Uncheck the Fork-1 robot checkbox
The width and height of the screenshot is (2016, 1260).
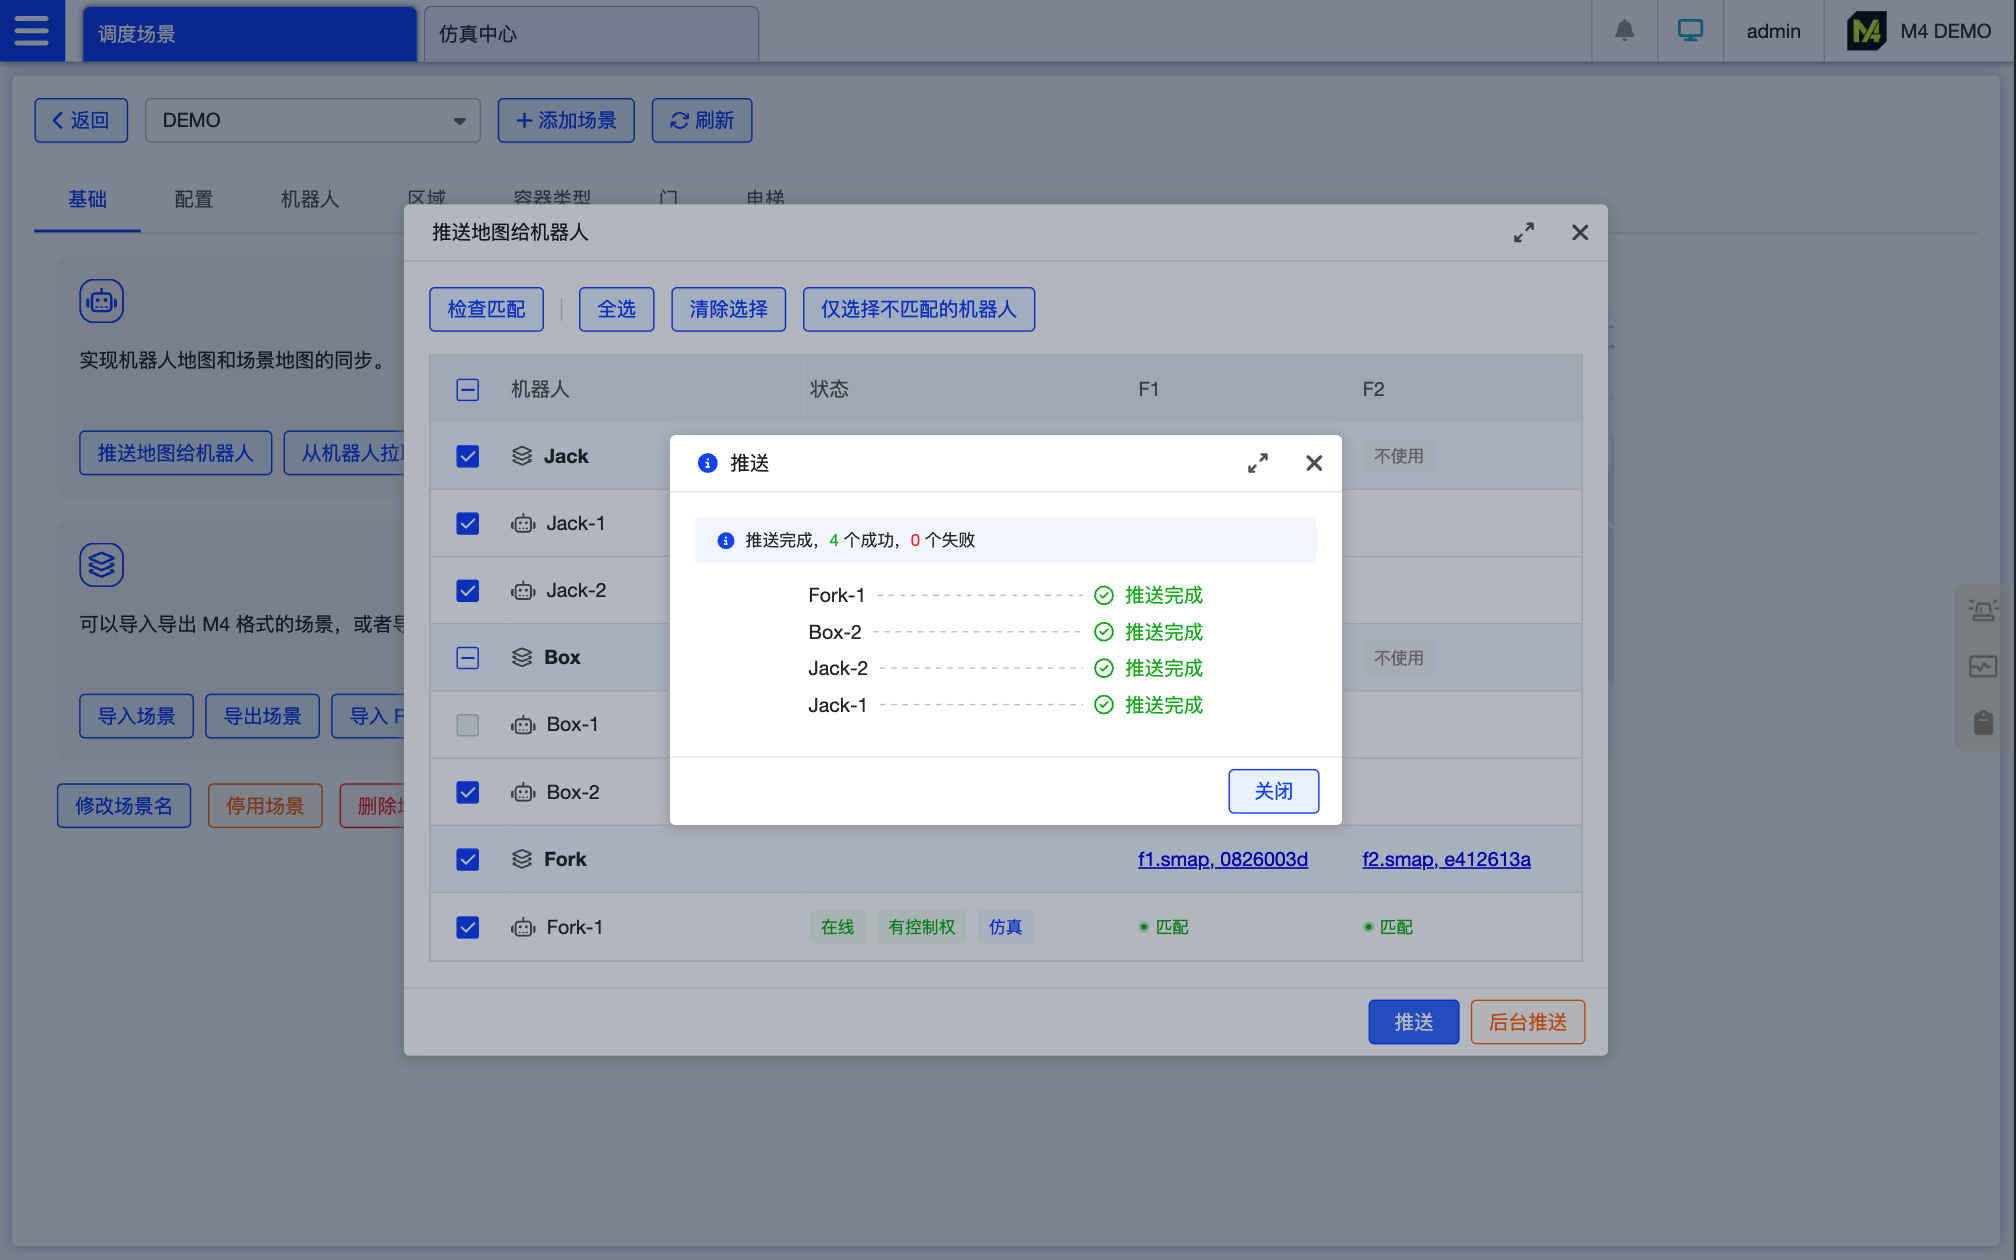click(x=467, y=928)
